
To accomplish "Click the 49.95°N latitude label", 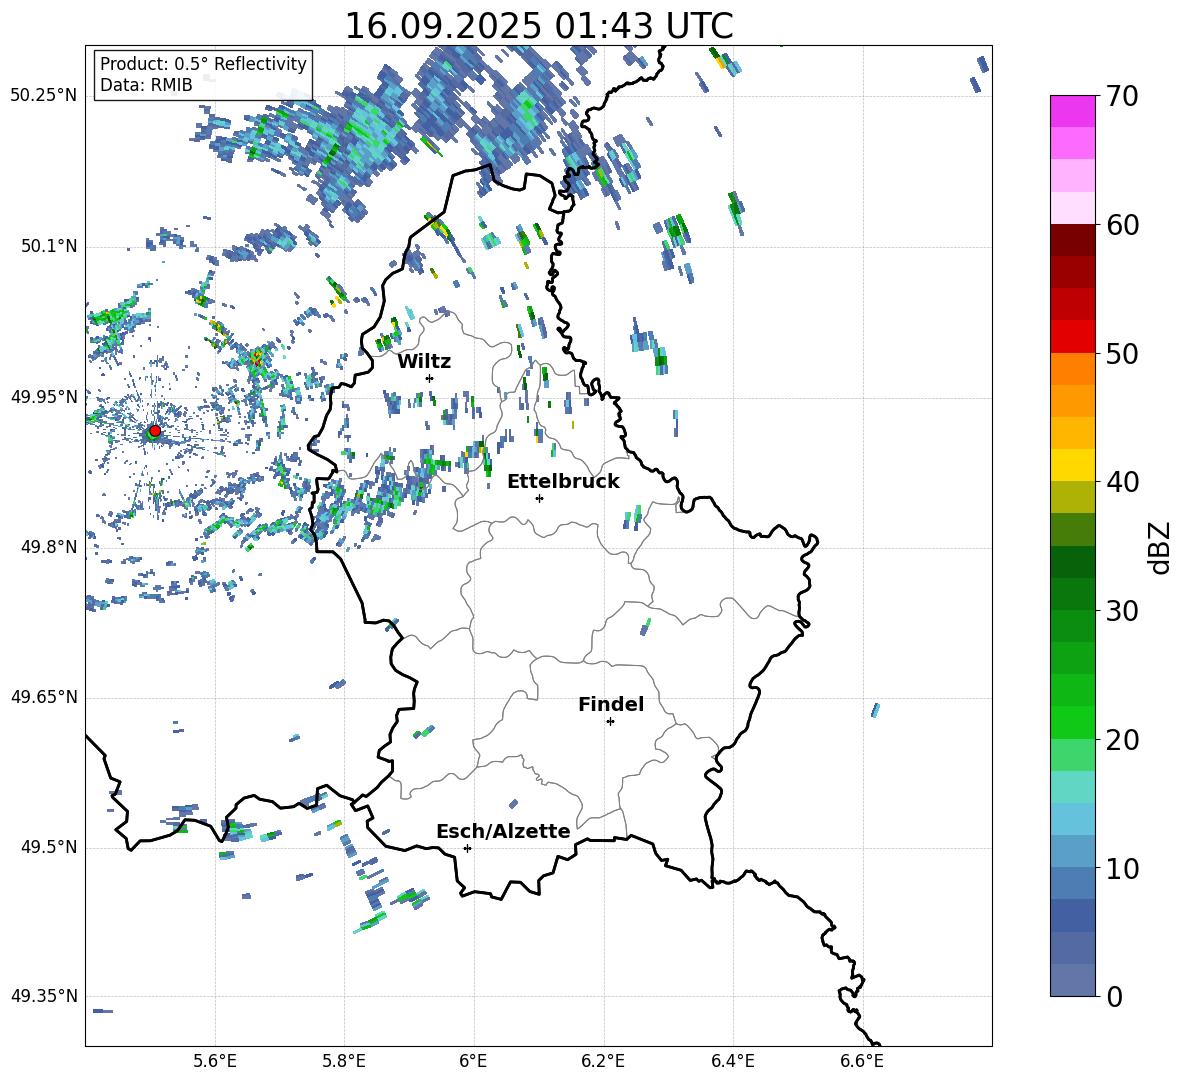I will pos(44,396).
